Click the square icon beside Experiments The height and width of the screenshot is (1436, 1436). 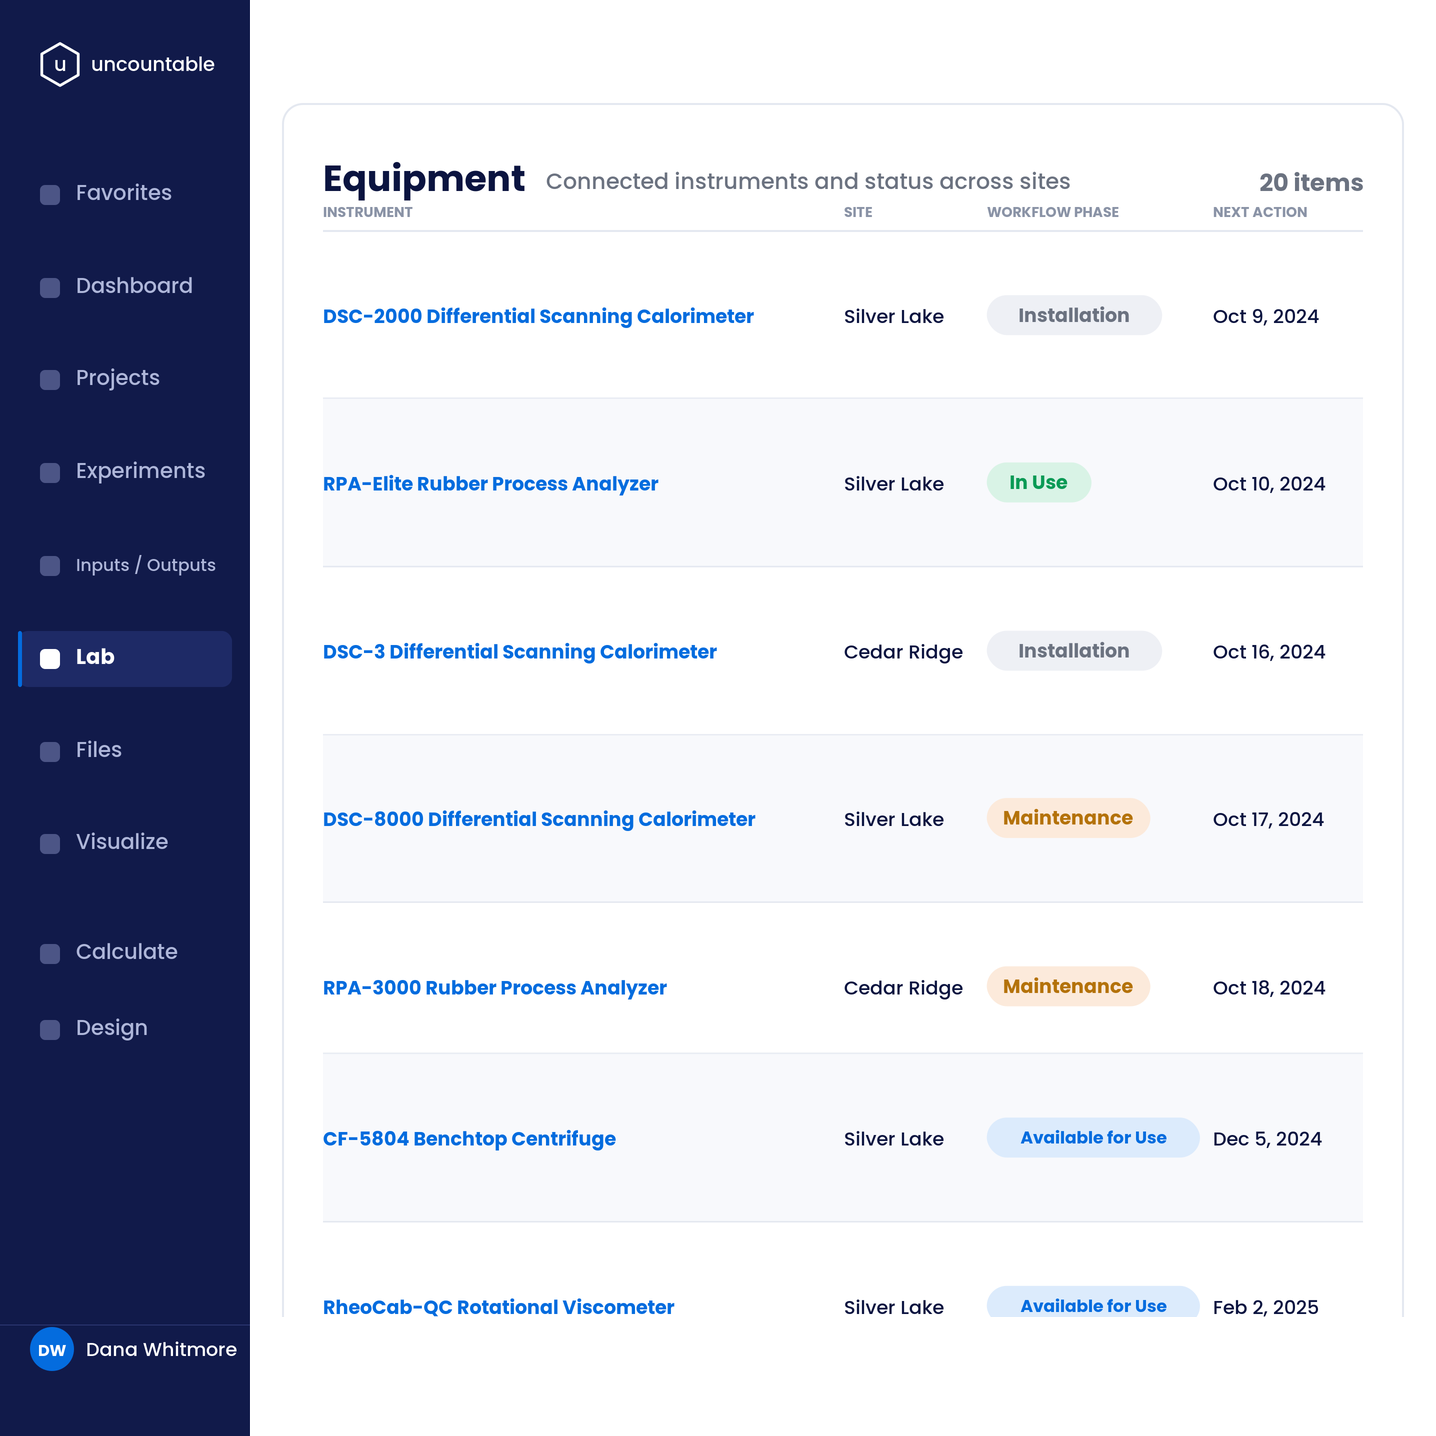pos(50,472)
